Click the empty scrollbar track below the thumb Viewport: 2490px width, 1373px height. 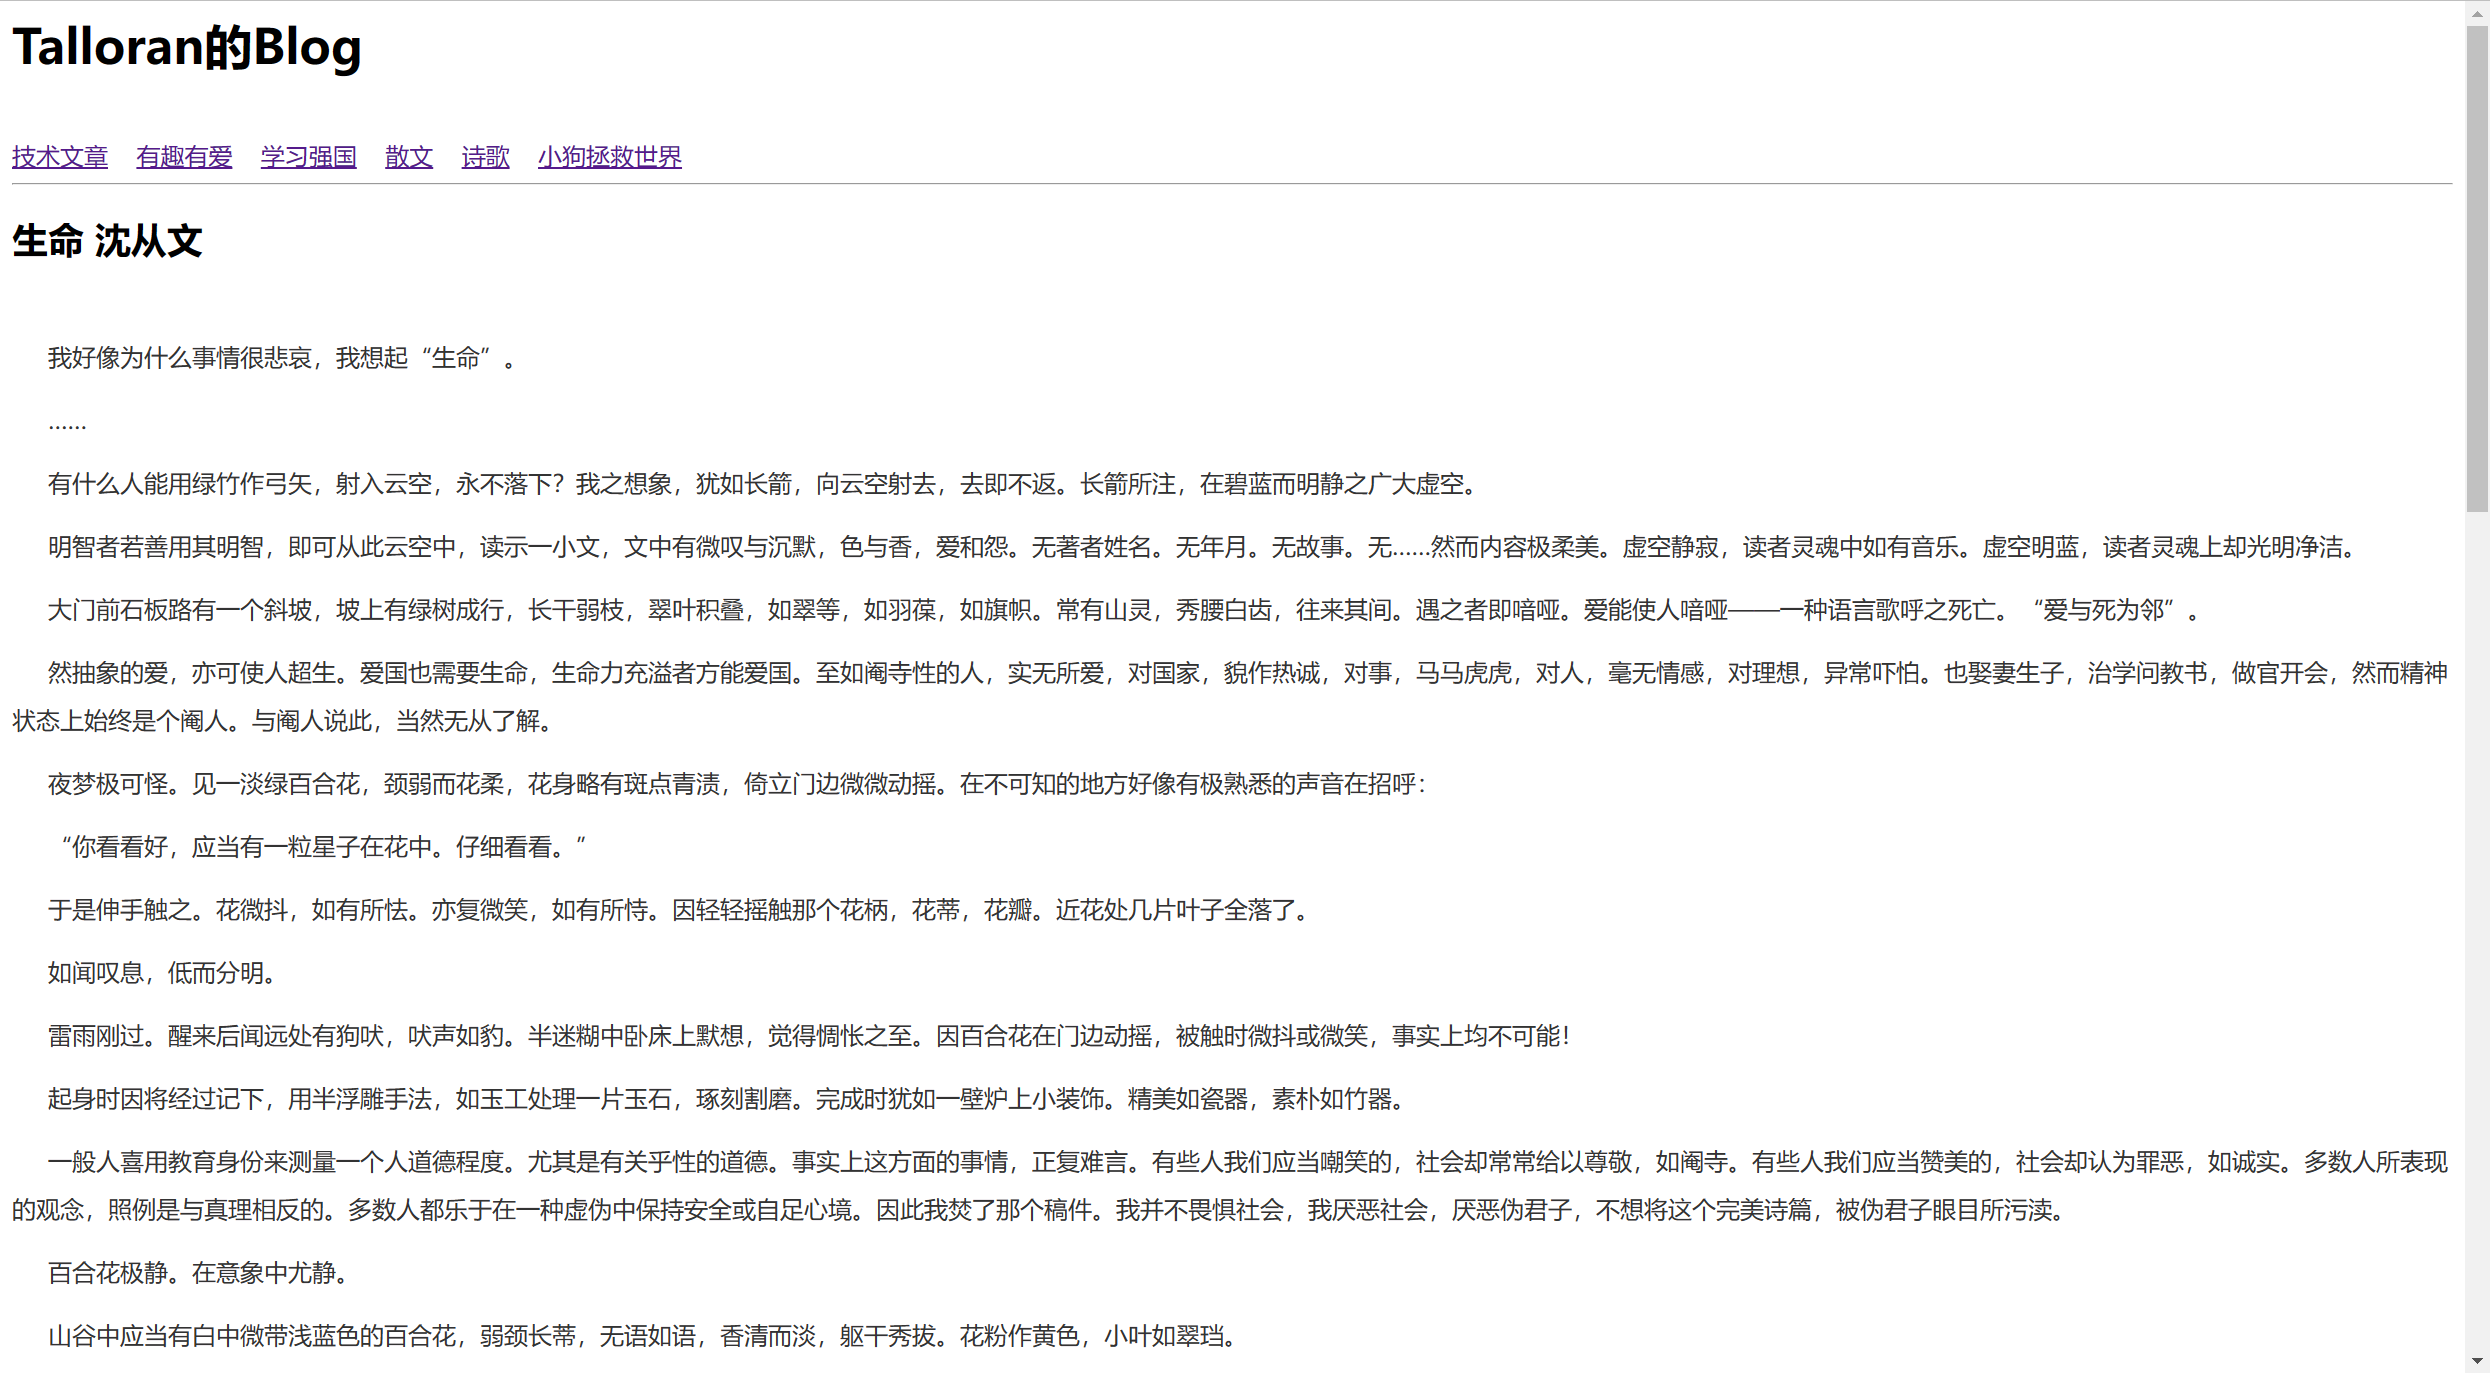pyautogui.click(x=2476, y=900)
